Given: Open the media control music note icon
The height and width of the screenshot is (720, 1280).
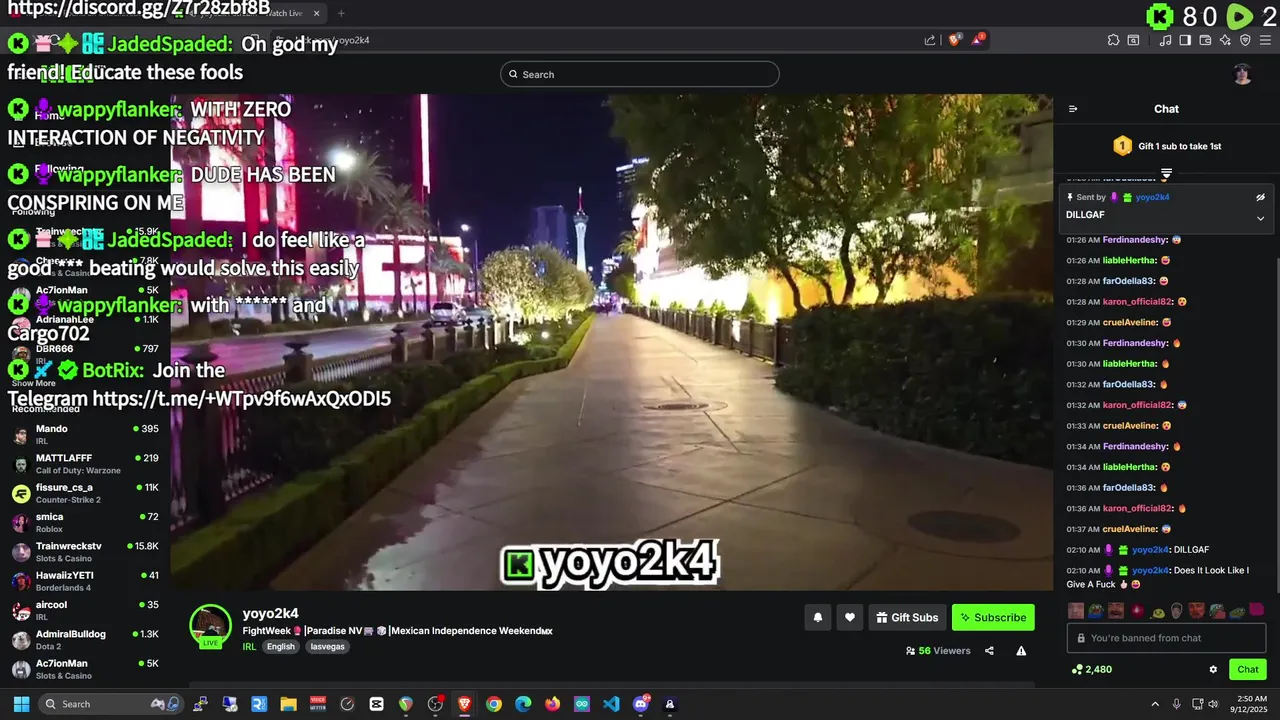Looking at the screenshot, I should [1166, 40].
